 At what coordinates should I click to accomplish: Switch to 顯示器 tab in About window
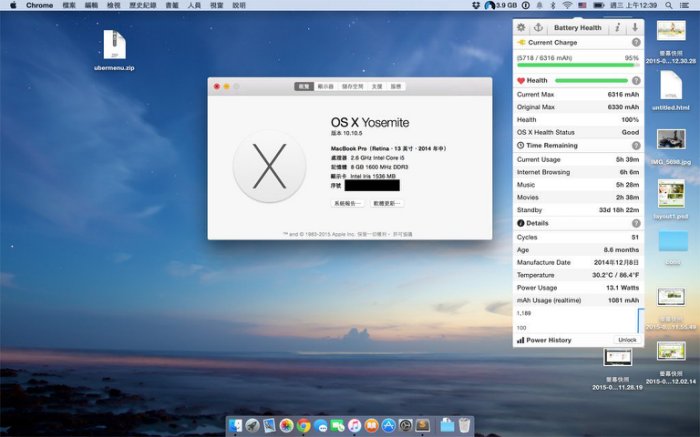pyautogui.click(x=325, y=86)
